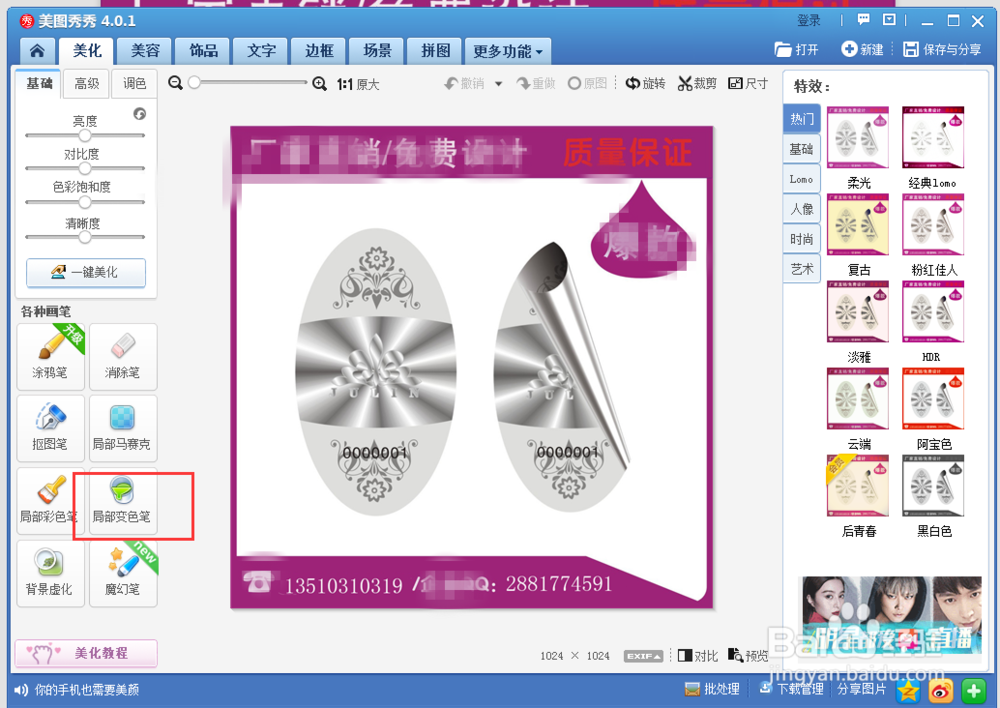The width and height of the screenshot is (1000, 708).
Task: Select the 消除笔 eraser pen tool
Action: pyautogui.click(x=122, y=357)
